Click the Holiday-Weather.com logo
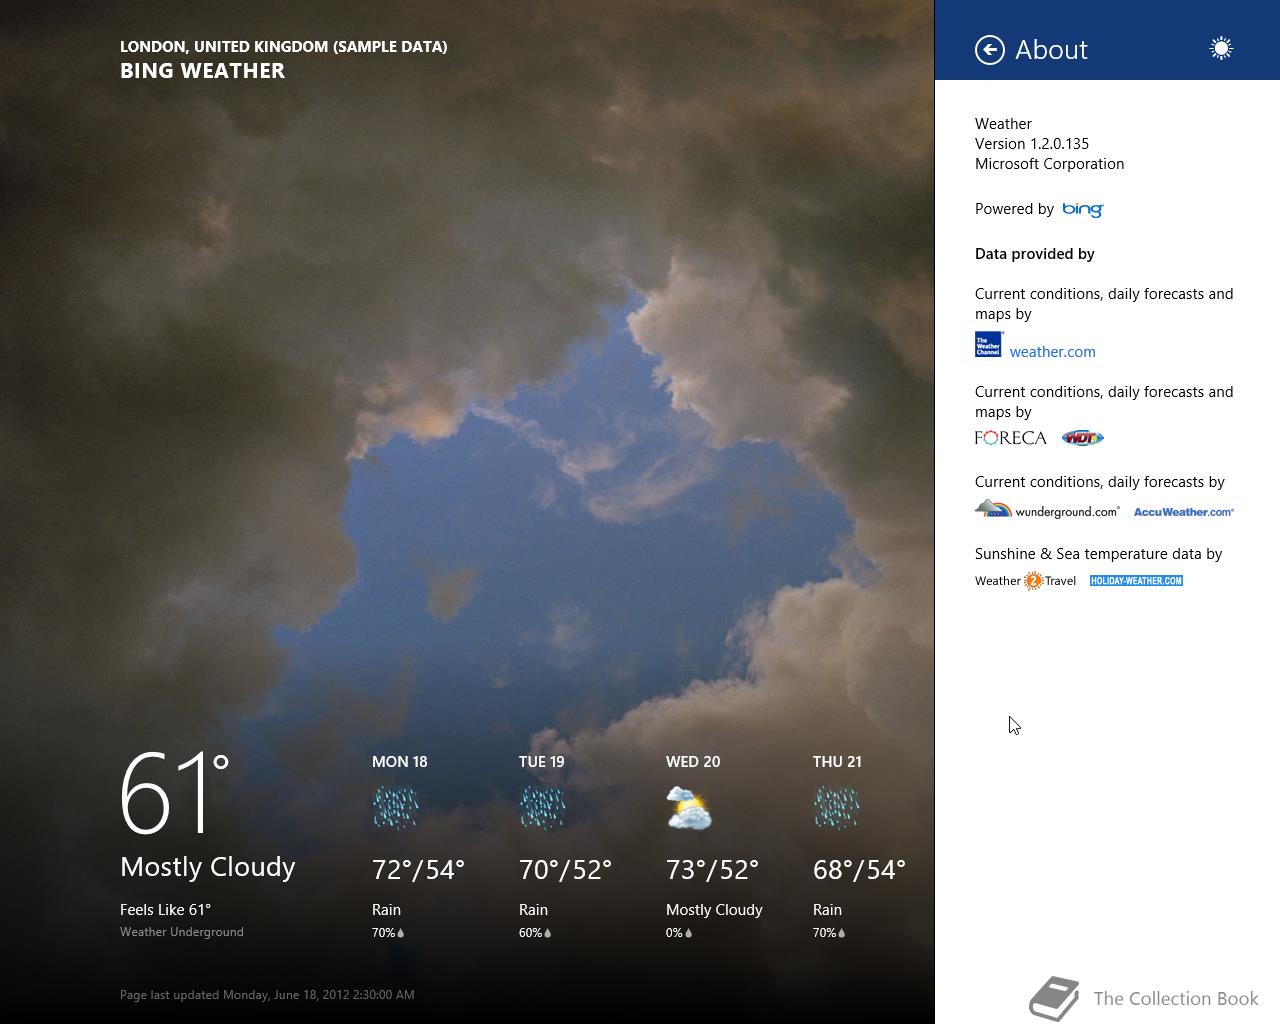1280x1024 pixels. 1136,581
